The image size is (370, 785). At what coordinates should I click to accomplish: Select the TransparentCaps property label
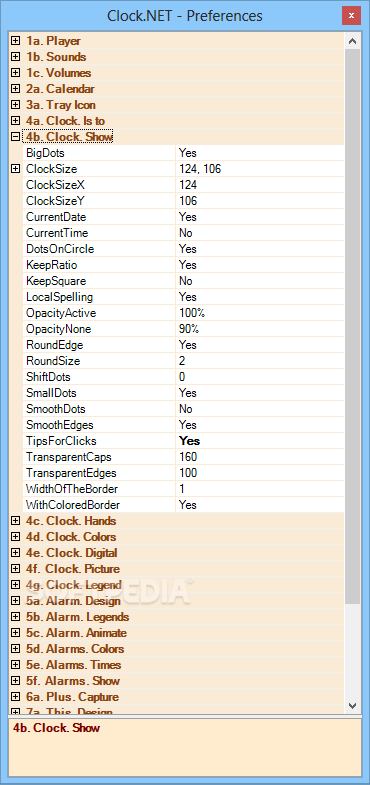[x=69, y=457]
